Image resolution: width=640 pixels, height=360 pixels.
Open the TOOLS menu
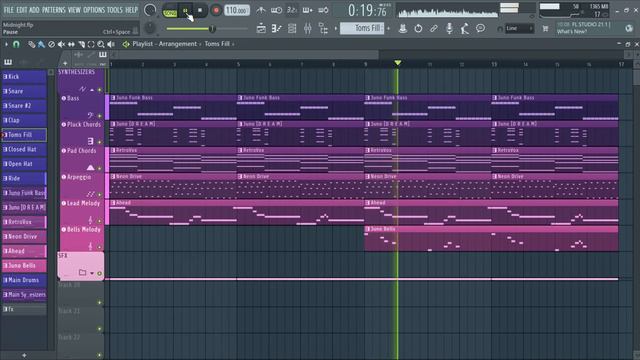click(115, 10)
